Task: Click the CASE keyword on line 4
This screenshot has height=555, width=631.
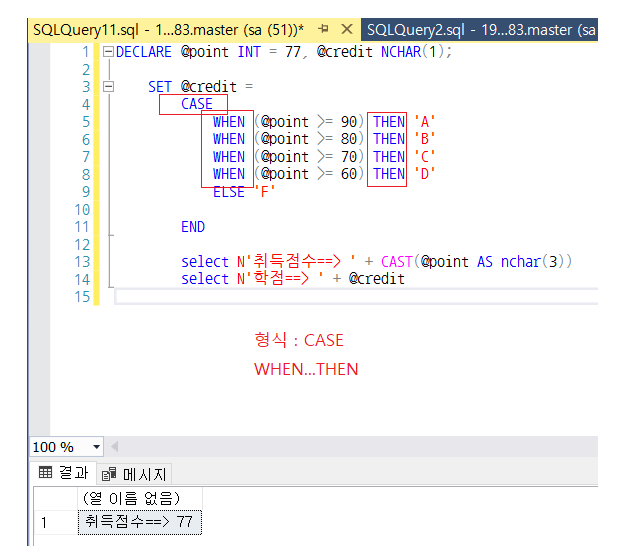Action: [x=197, y=104]
